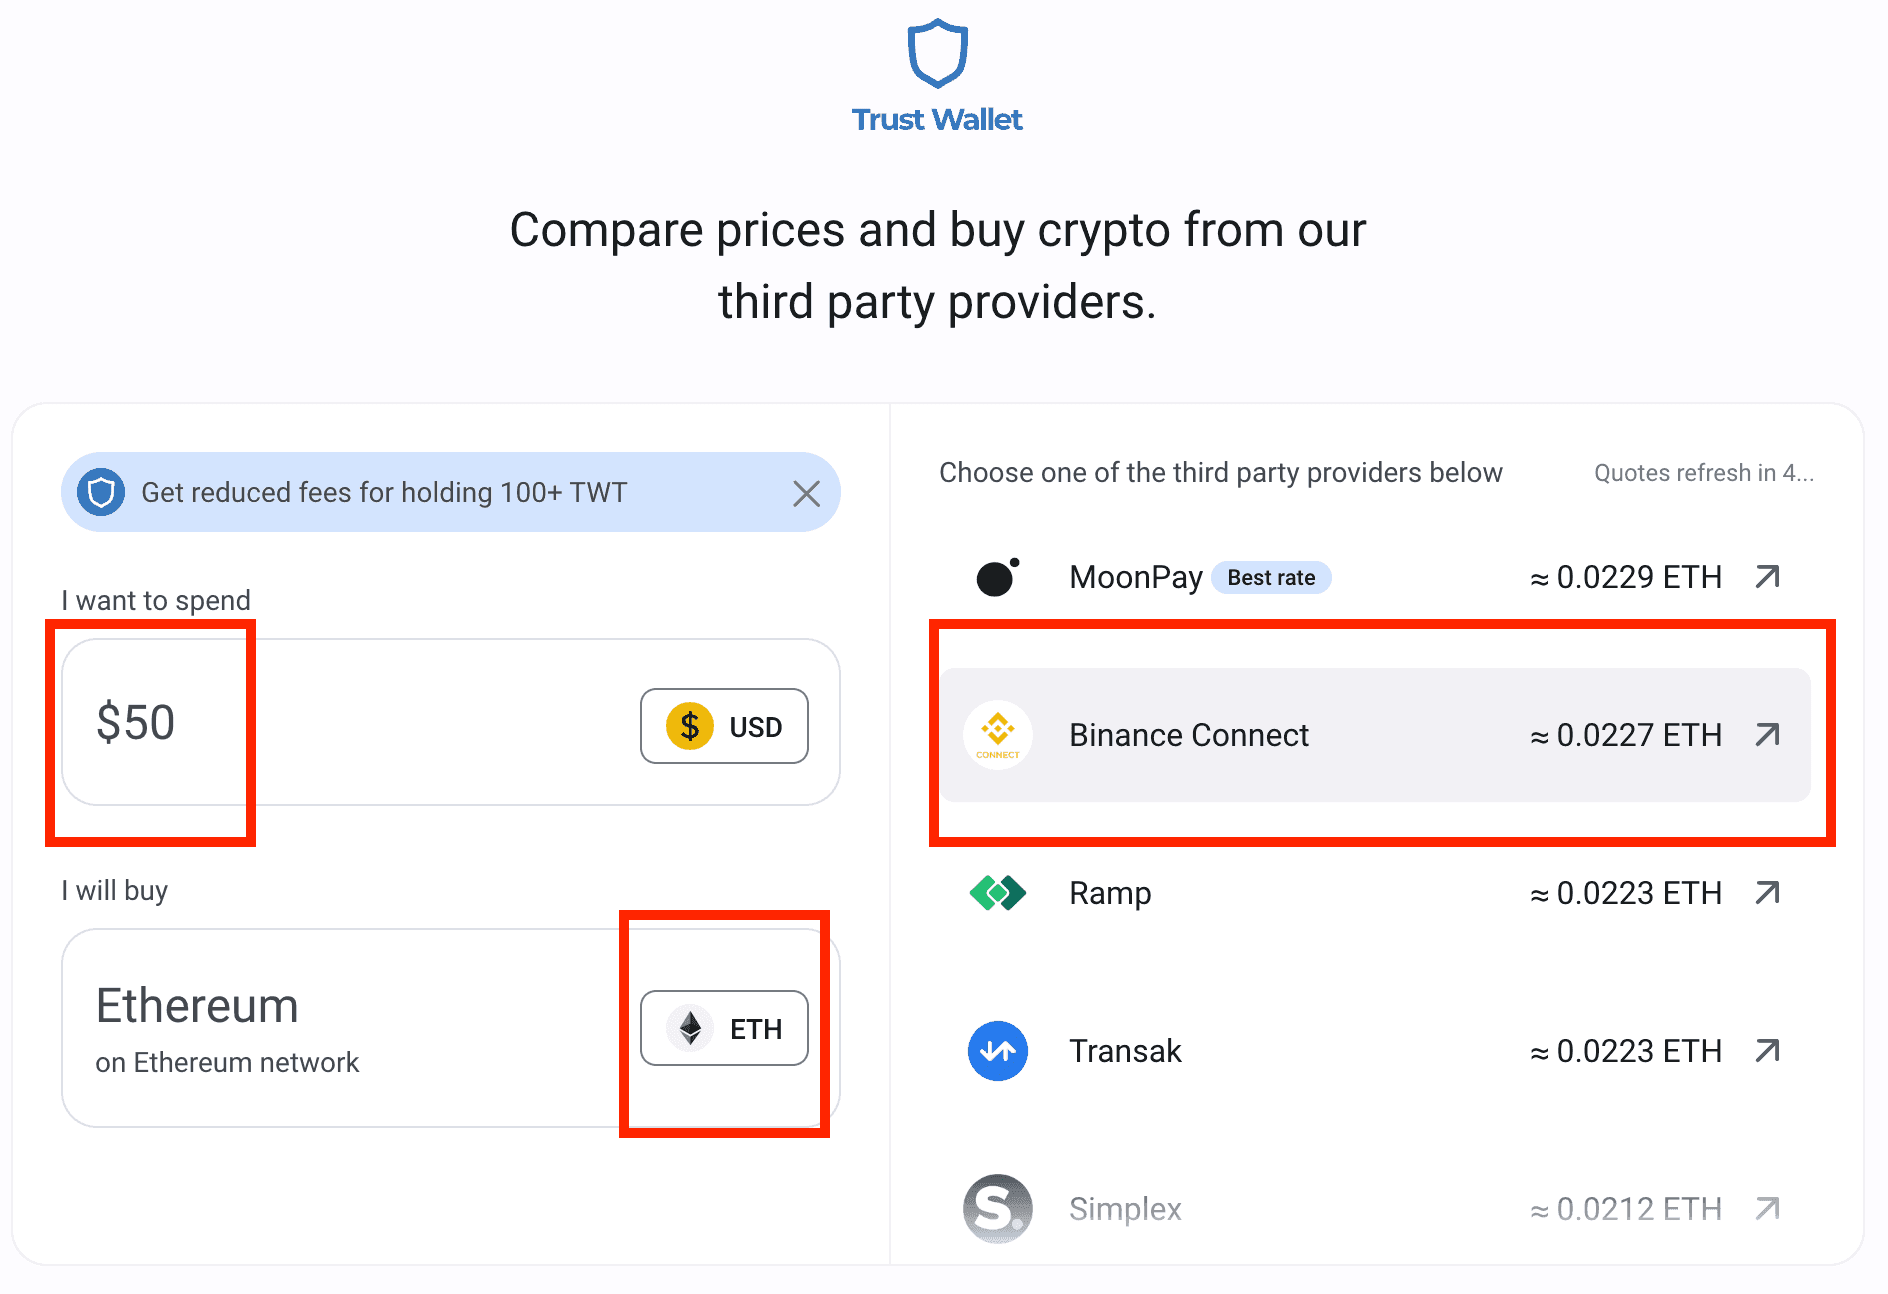1888x1294 pixels.
Task: Click the Transak provider icon
Action: 997,1051
